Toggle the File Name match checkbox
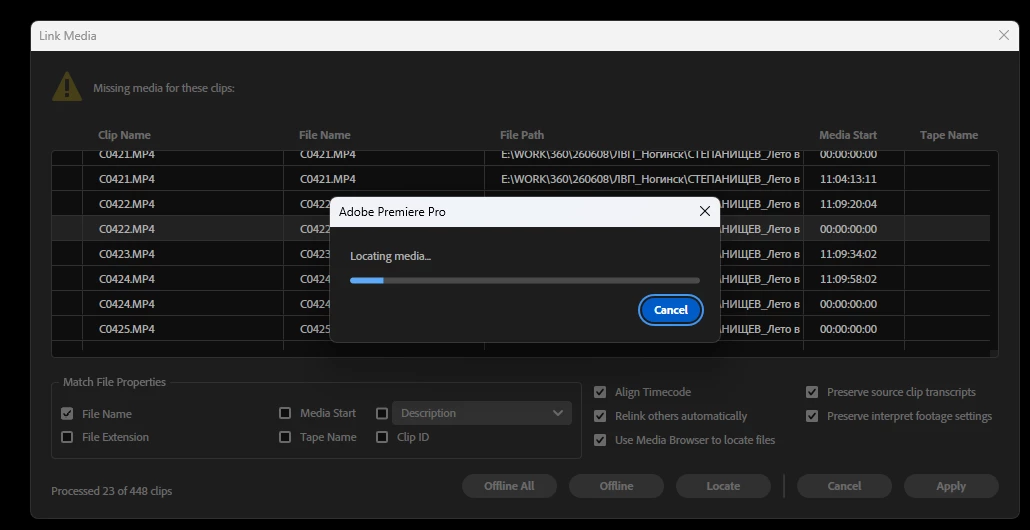Viewport: 1030px width, 530px height. point(67,414)
